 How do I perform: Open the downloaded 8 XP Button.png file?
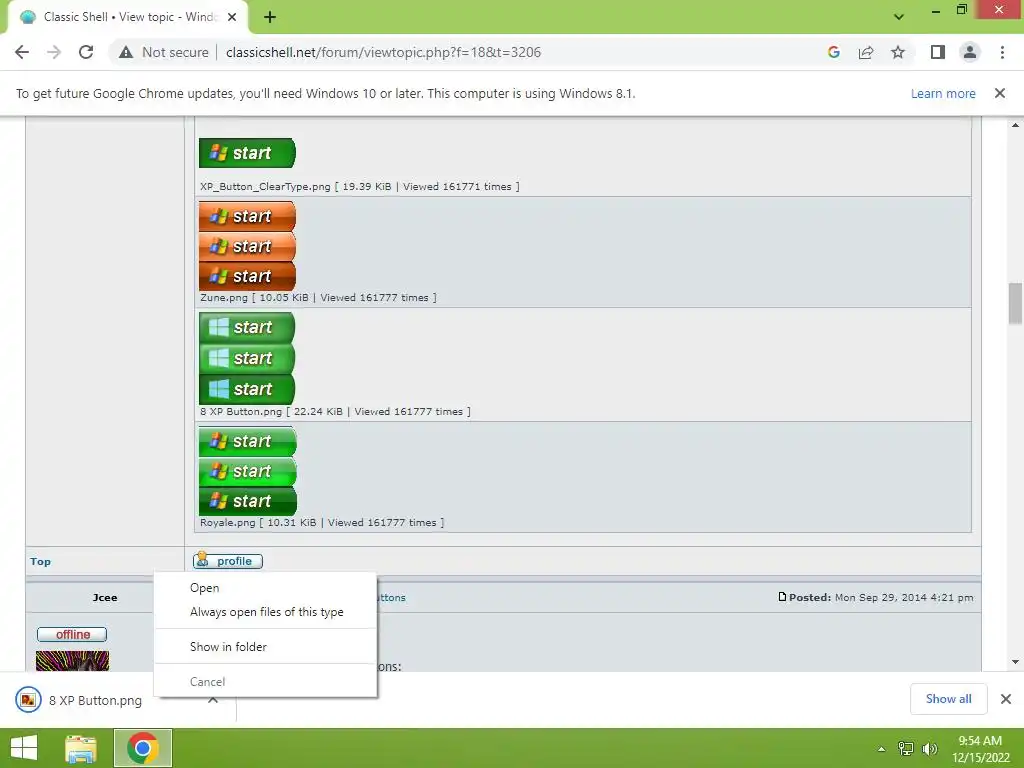(x=95, y=701)
